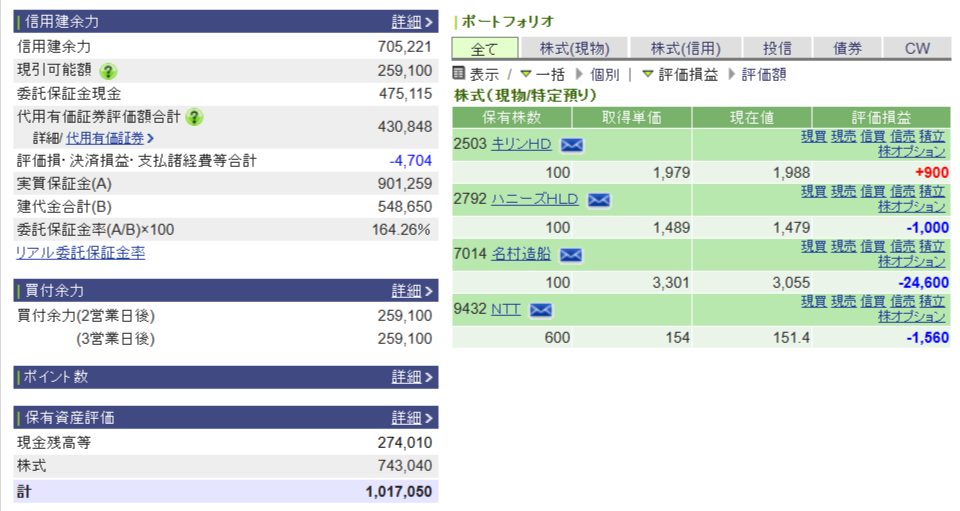Image resolution: width=960 pixels, height=511 pixels.
Task: Click 株オプション for キリンHD
Action: [x=912, y=152]
